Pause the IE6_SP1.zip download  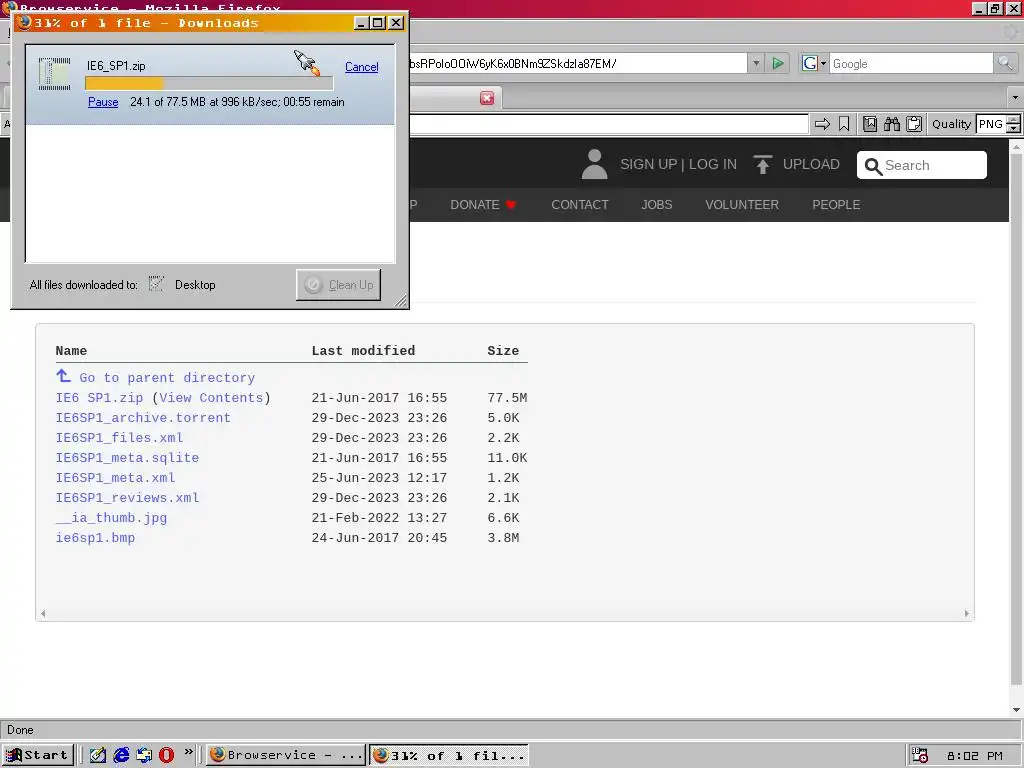pyautogui.click(x=103, y=102)
